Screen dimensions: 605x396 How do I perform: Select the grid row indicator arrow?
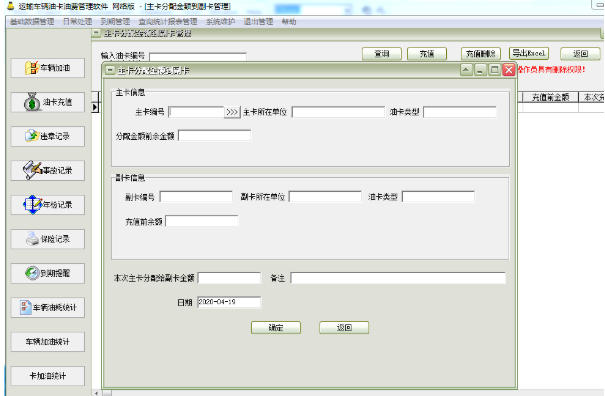point(95,107)
